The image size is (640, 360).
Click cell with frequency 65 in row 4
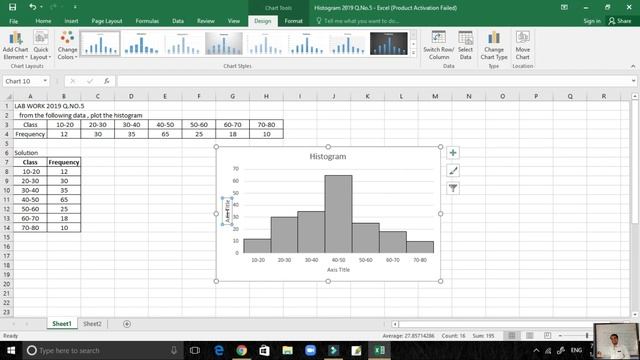(x=165, y=134)
